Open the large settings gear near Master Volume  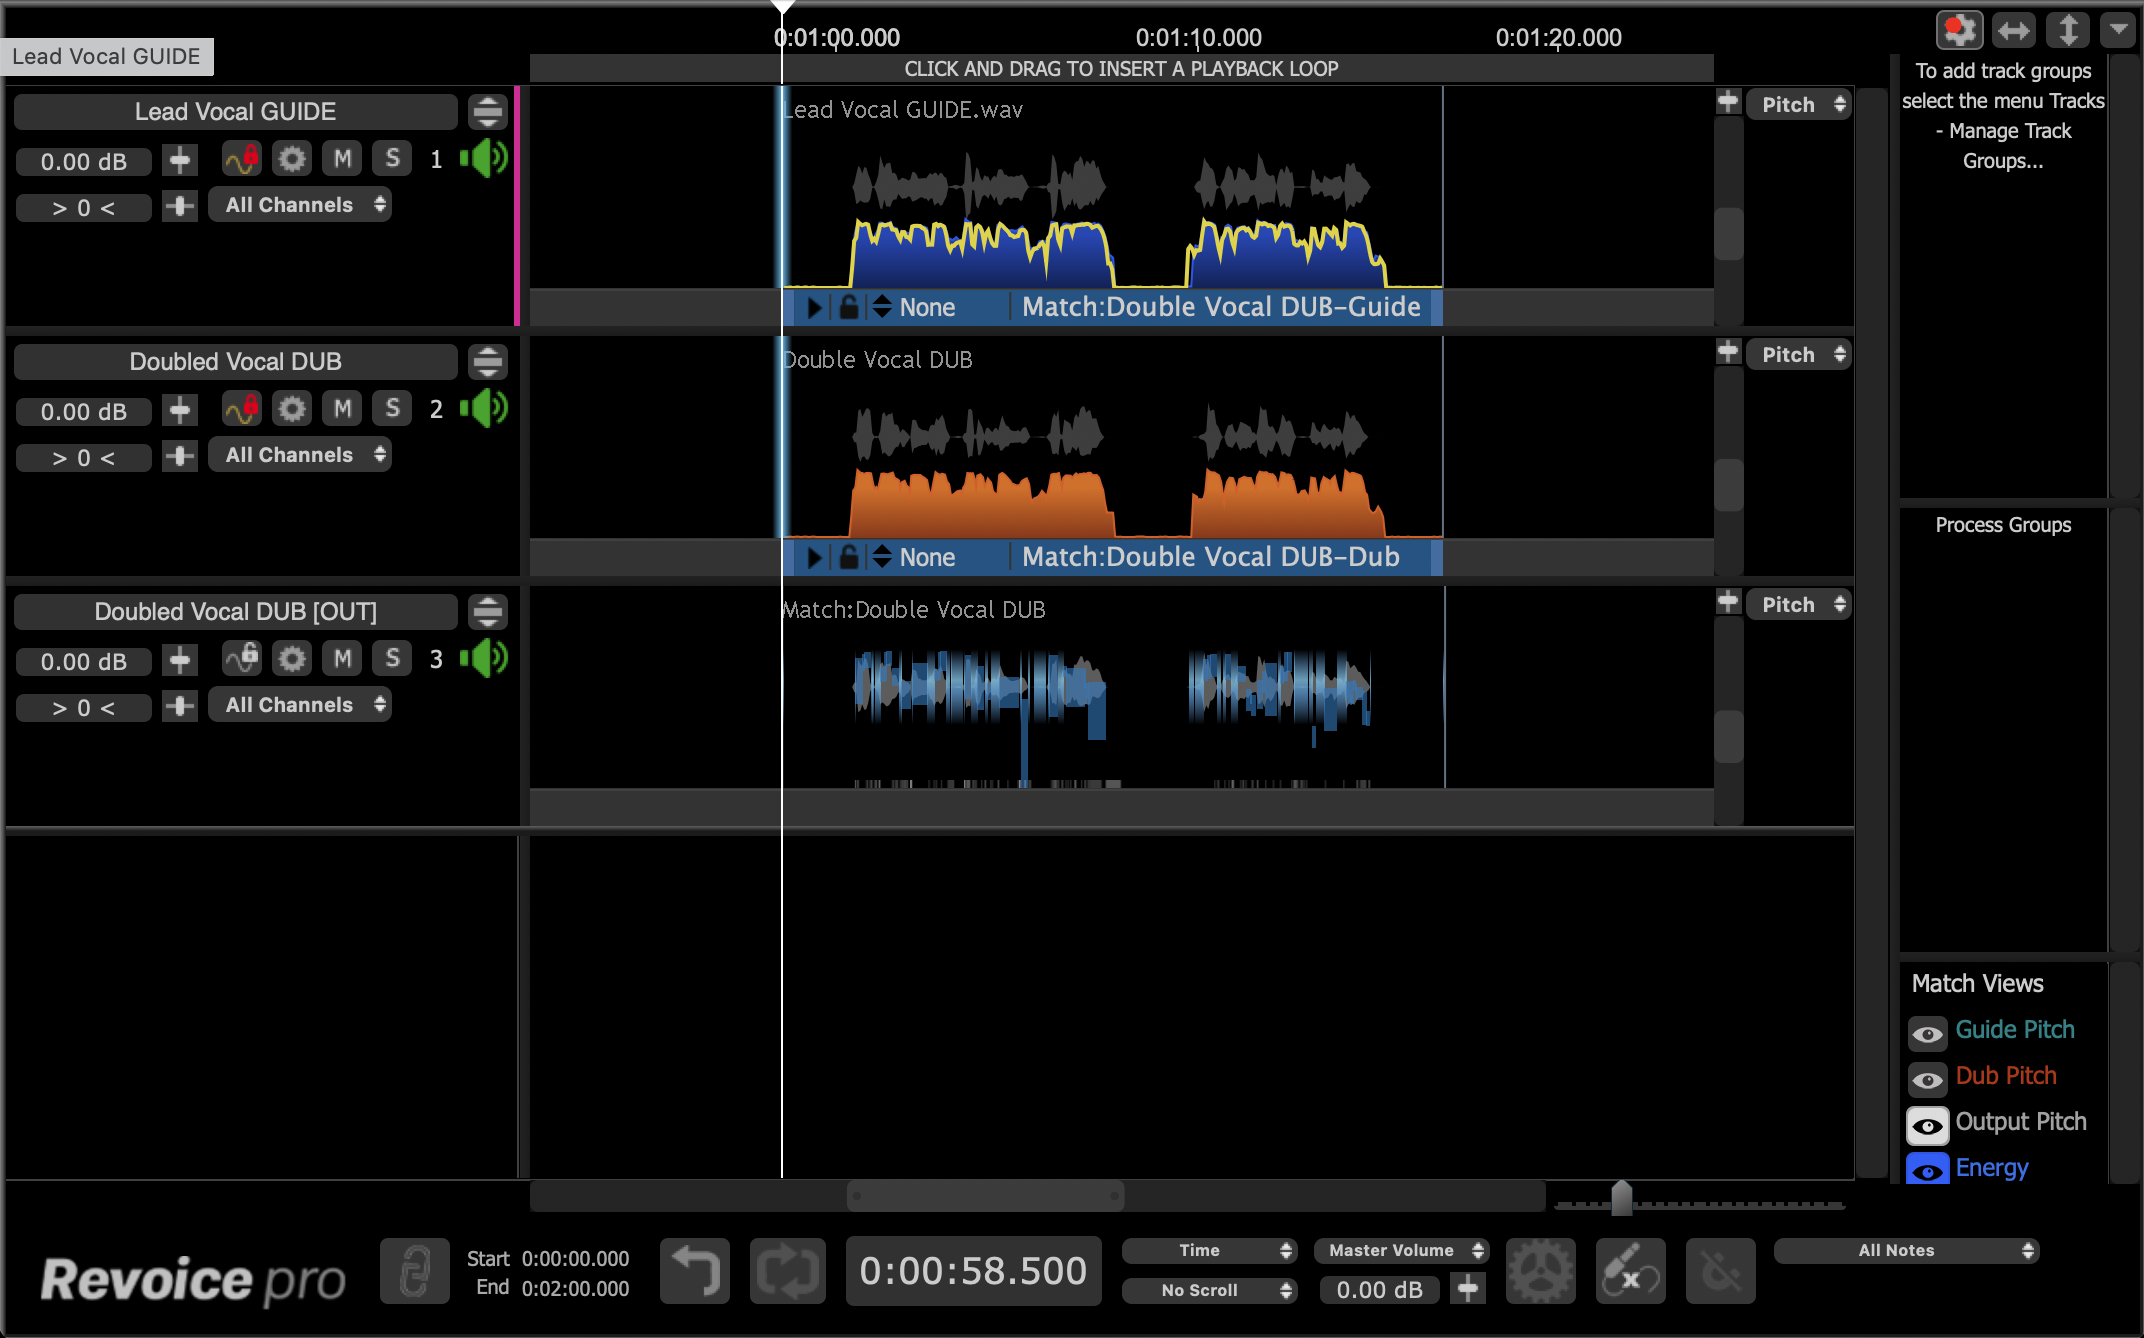(1540, 1271)
